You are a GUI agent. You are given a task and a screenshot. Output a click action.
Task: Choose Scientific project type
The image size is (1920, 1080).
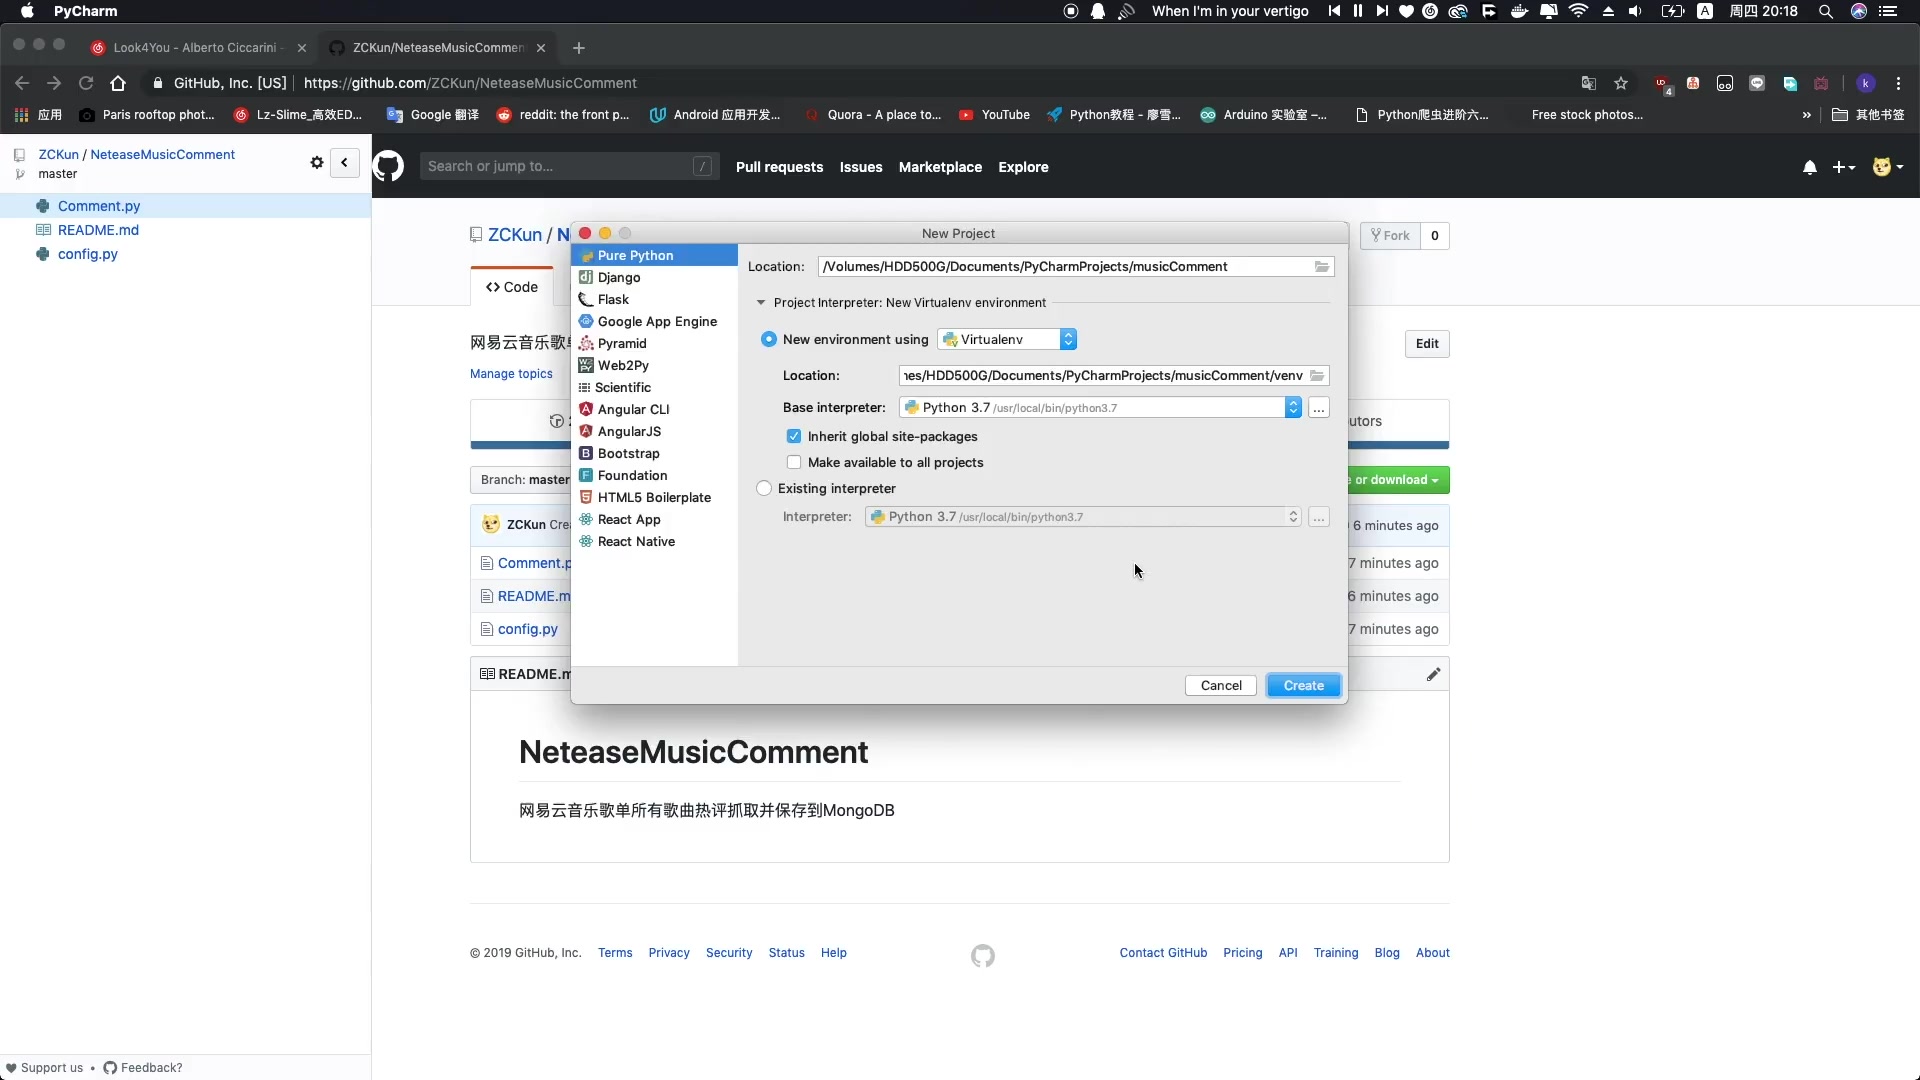[654, 387]
